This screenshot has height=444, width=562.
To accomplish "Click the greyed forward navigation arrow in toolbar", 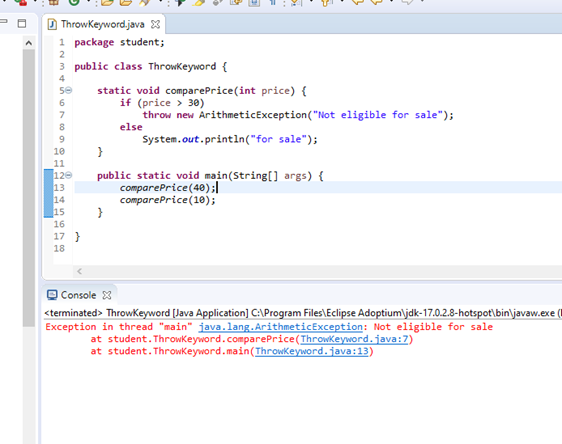I will (407, 2).
